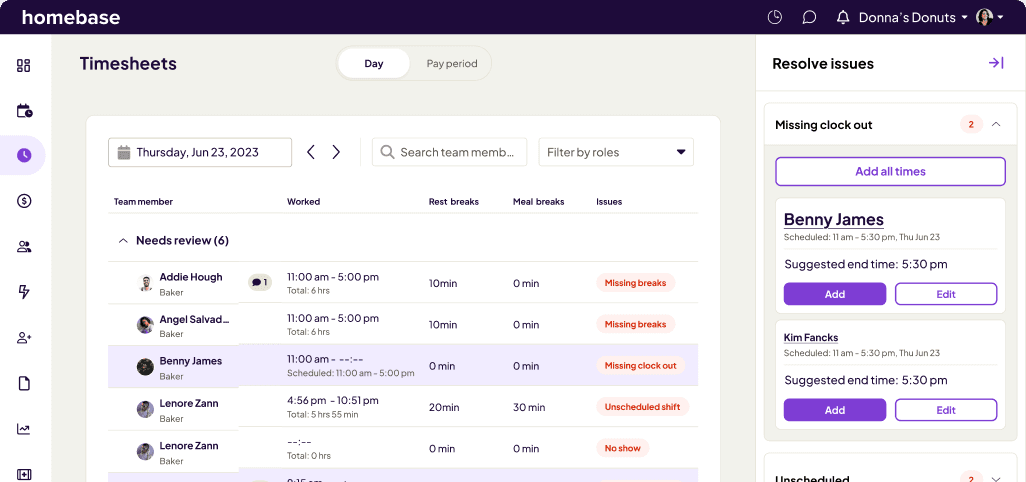1026x482 pixels.
Task: Go to previous day arrow
Action: [311, 152]
